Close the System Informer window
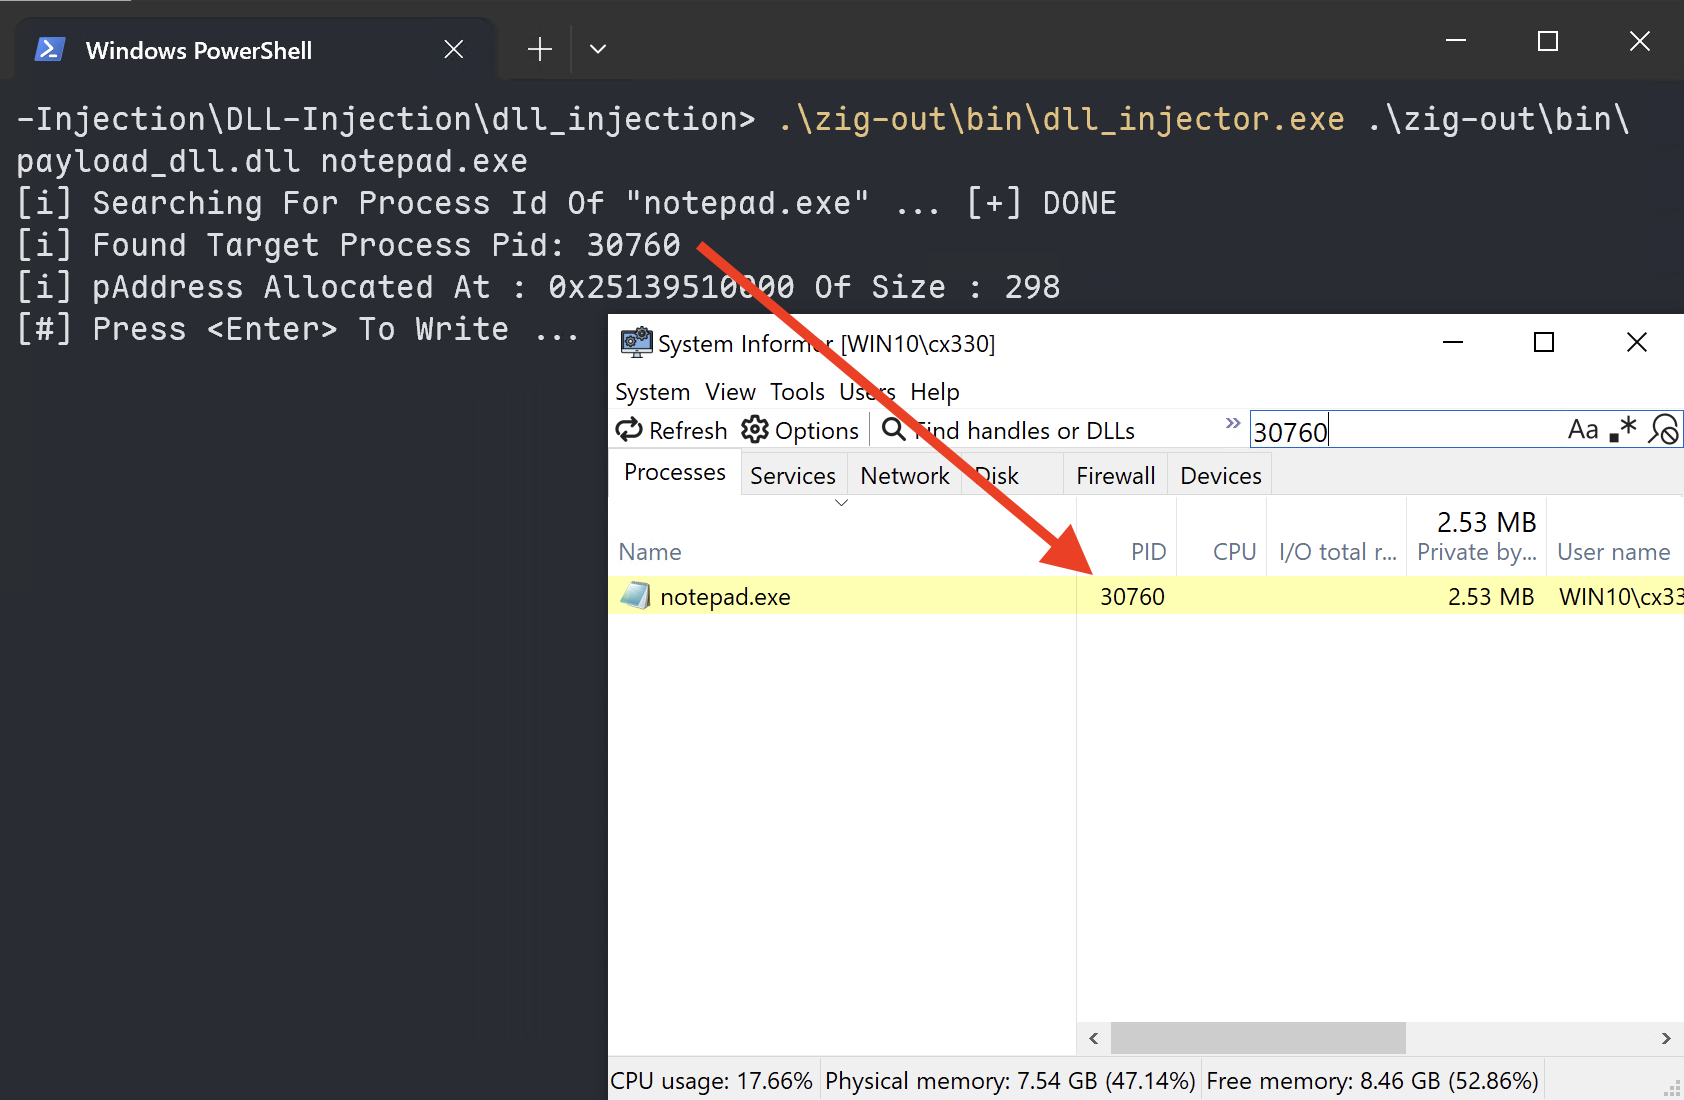Screen dimensions: 1684x1100 pyautogui.click(x=1637, y=342)
